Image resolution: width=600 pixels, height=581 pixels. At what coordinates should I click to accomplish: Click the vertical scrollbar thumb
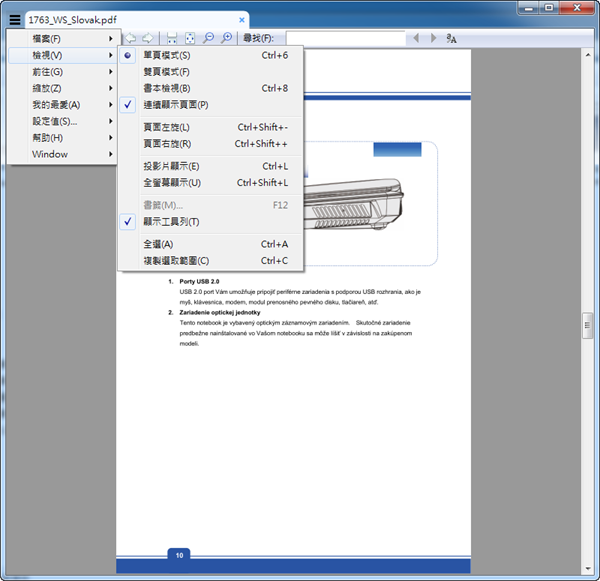(587, 325)
